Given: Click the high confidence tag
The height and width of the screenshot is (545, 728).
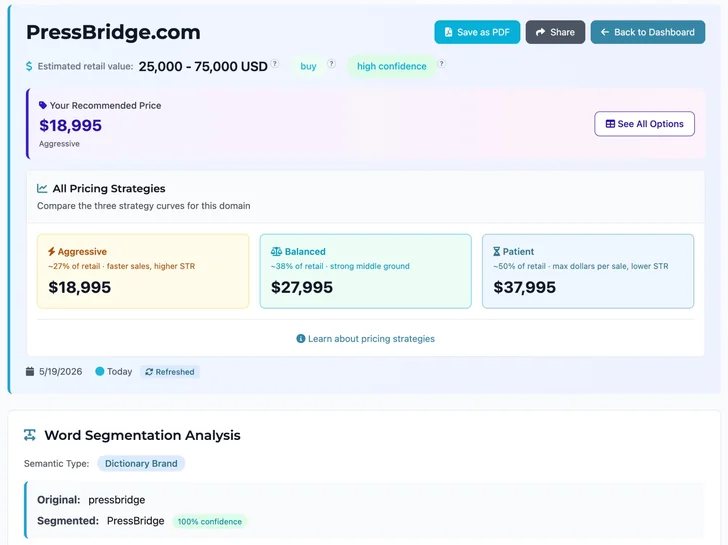Looking at the screenshot, I should click(x=391, y=66).
